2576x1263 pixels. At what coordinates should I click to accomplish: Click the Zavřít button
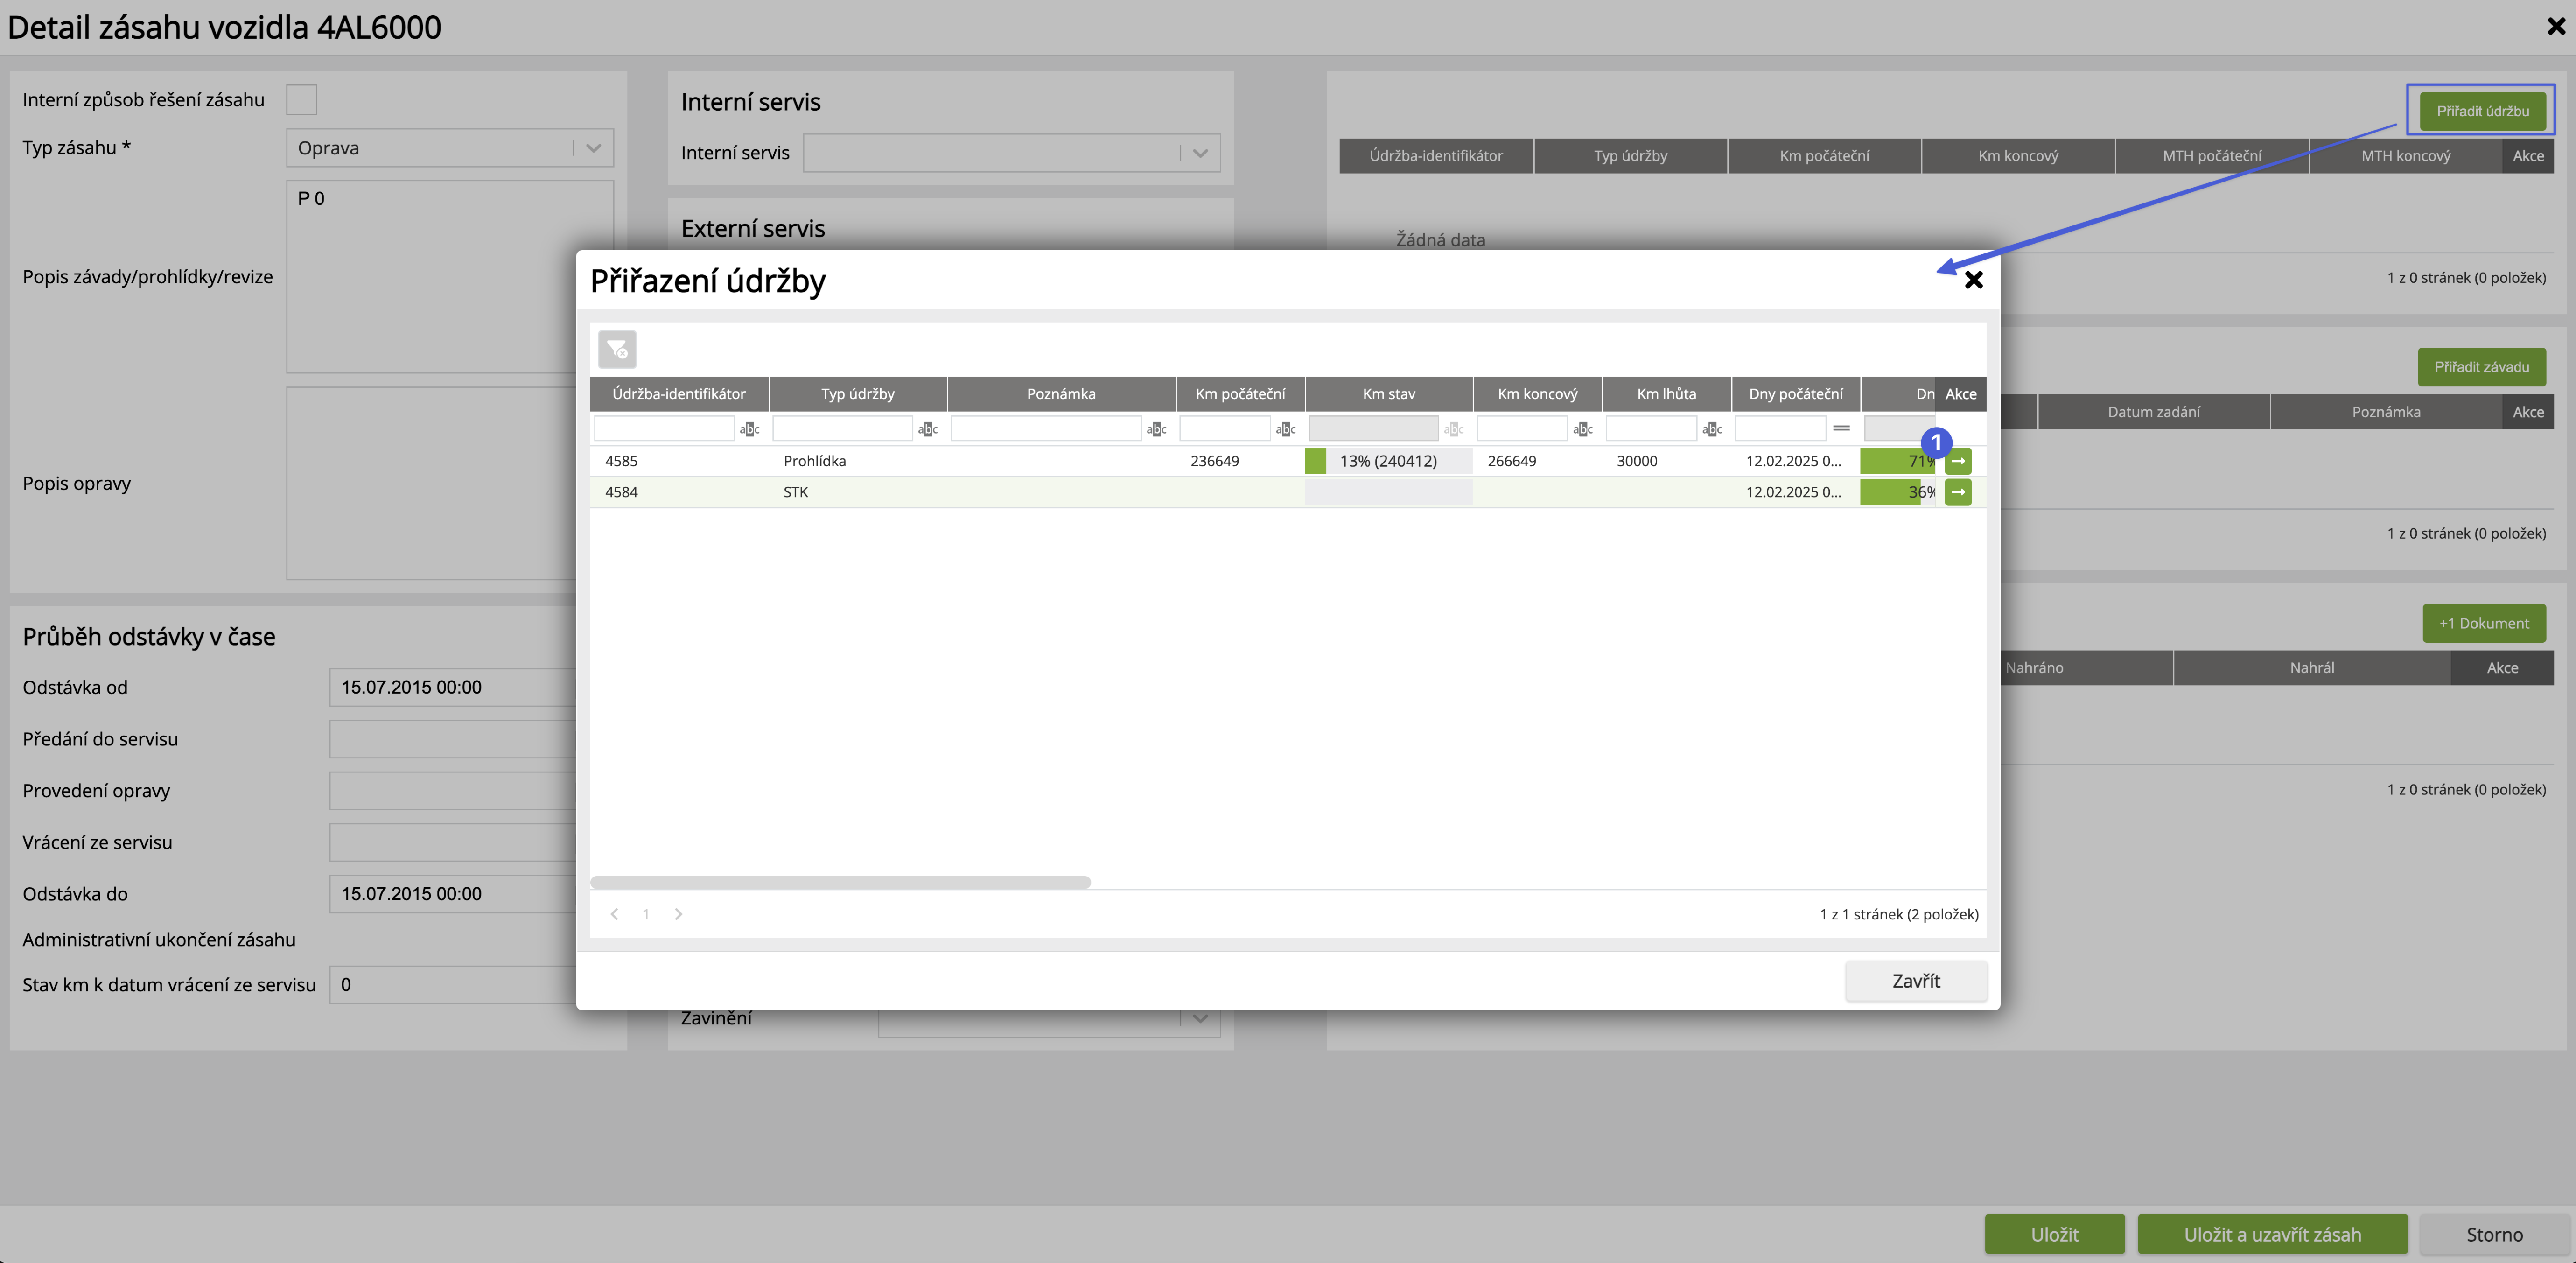(x=1915, y=981)
